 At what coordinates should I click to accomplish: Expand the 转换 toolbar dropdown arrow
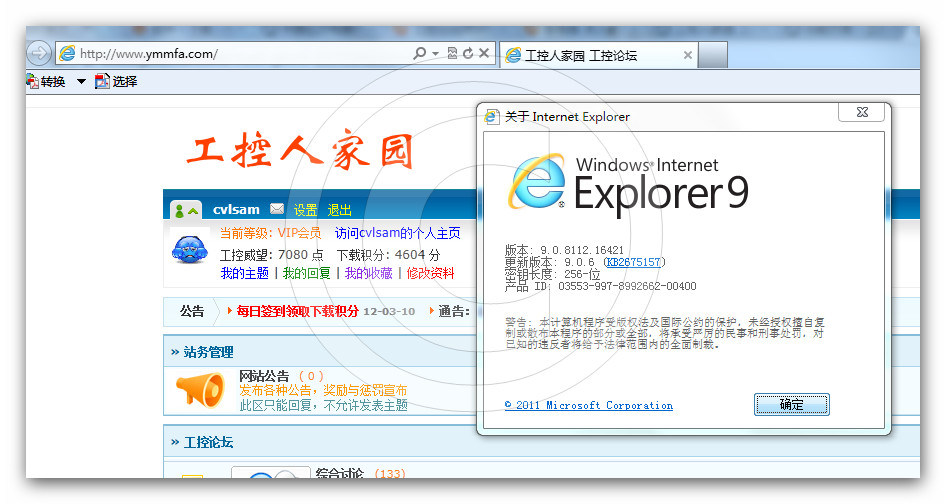point(81,82)
